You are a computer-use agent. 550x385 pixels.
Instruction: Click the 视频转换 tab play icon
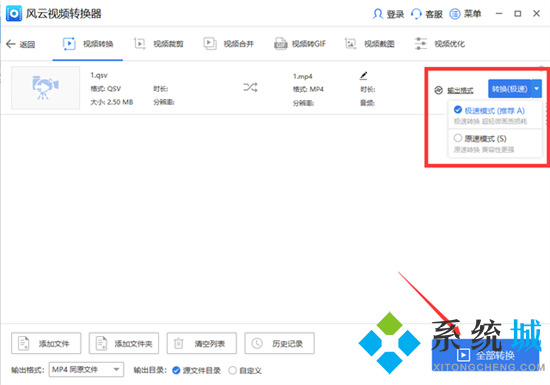pos(69,44)
